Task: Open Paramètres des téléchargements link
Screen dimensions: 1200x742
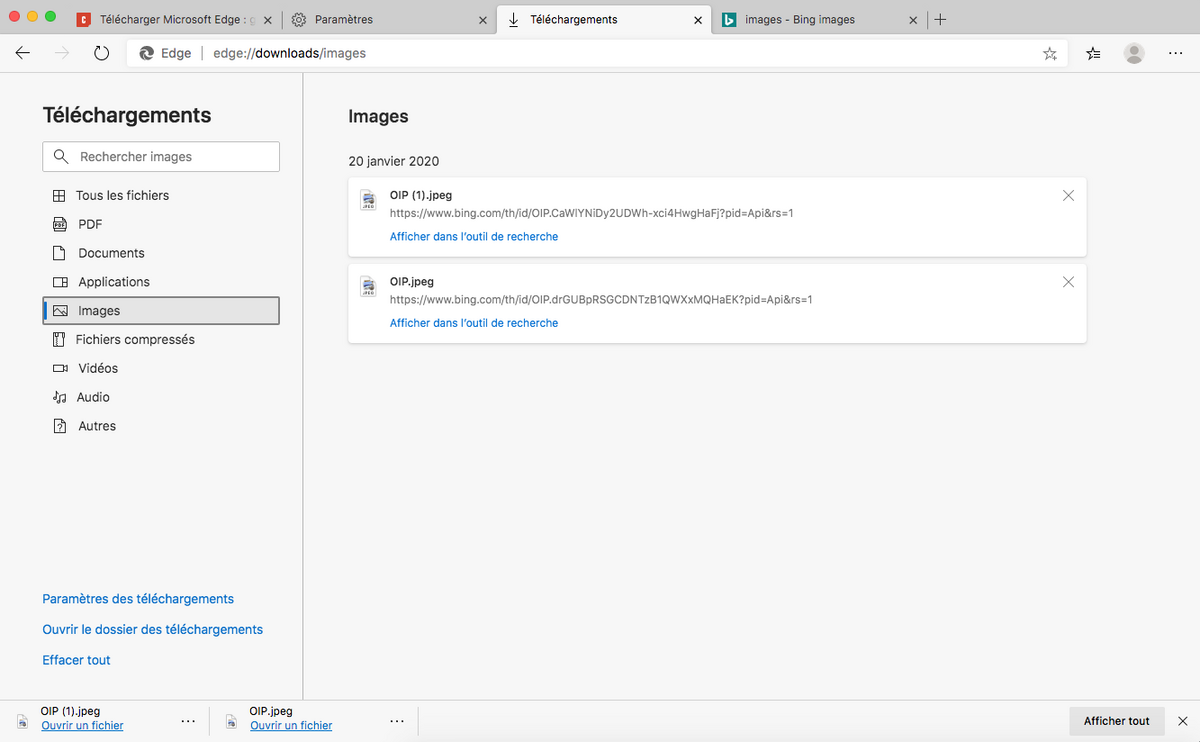Action: click(138, 599)
